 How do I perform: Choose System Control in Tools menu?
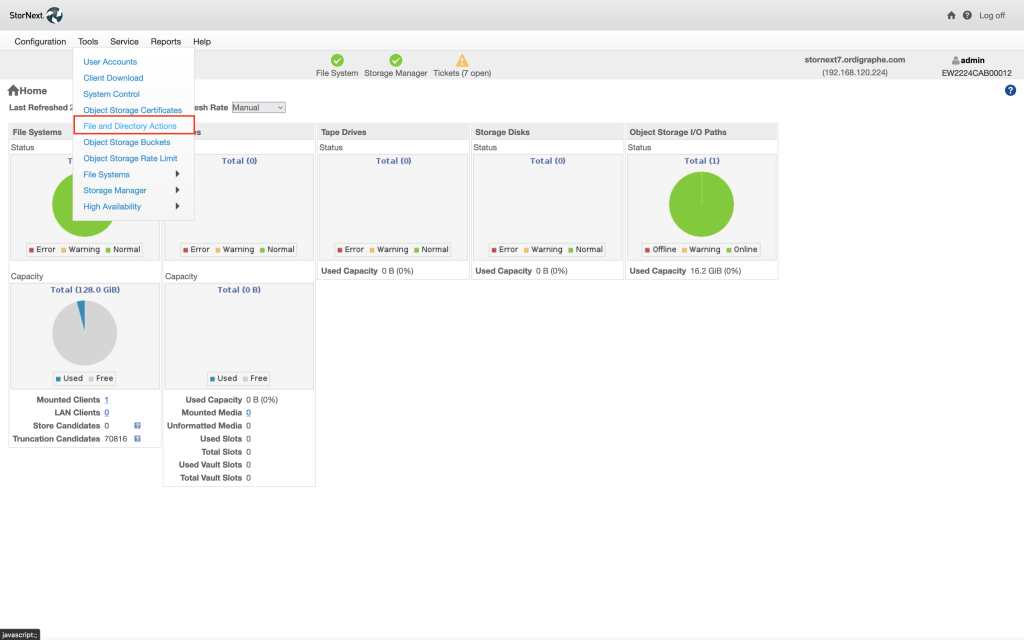click(112, 94)
